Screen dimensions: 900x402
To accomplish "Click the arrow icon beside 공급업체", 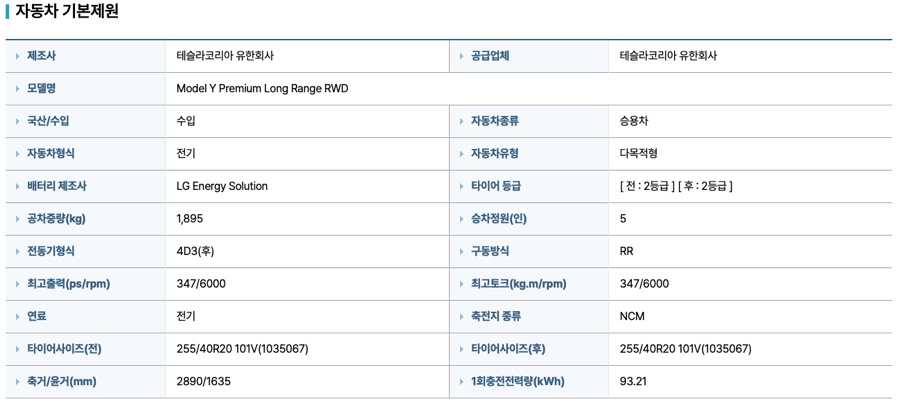I will pos(461,56).
